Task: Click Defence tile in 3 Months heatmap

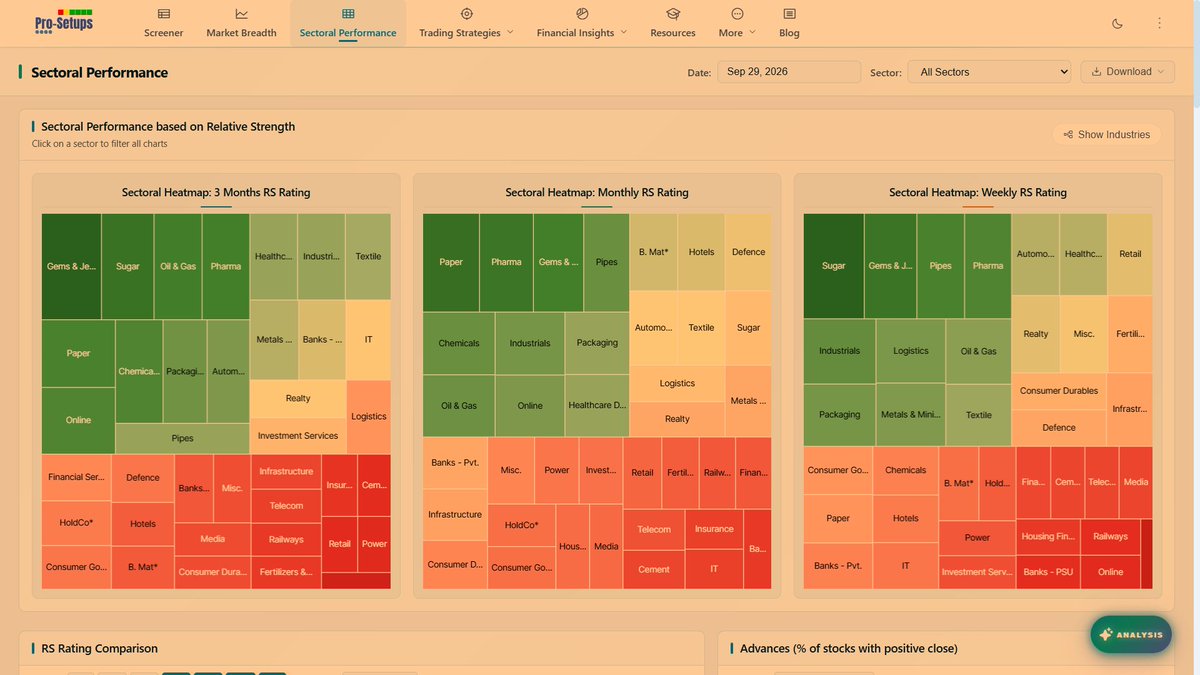Action: coord(143,478)
